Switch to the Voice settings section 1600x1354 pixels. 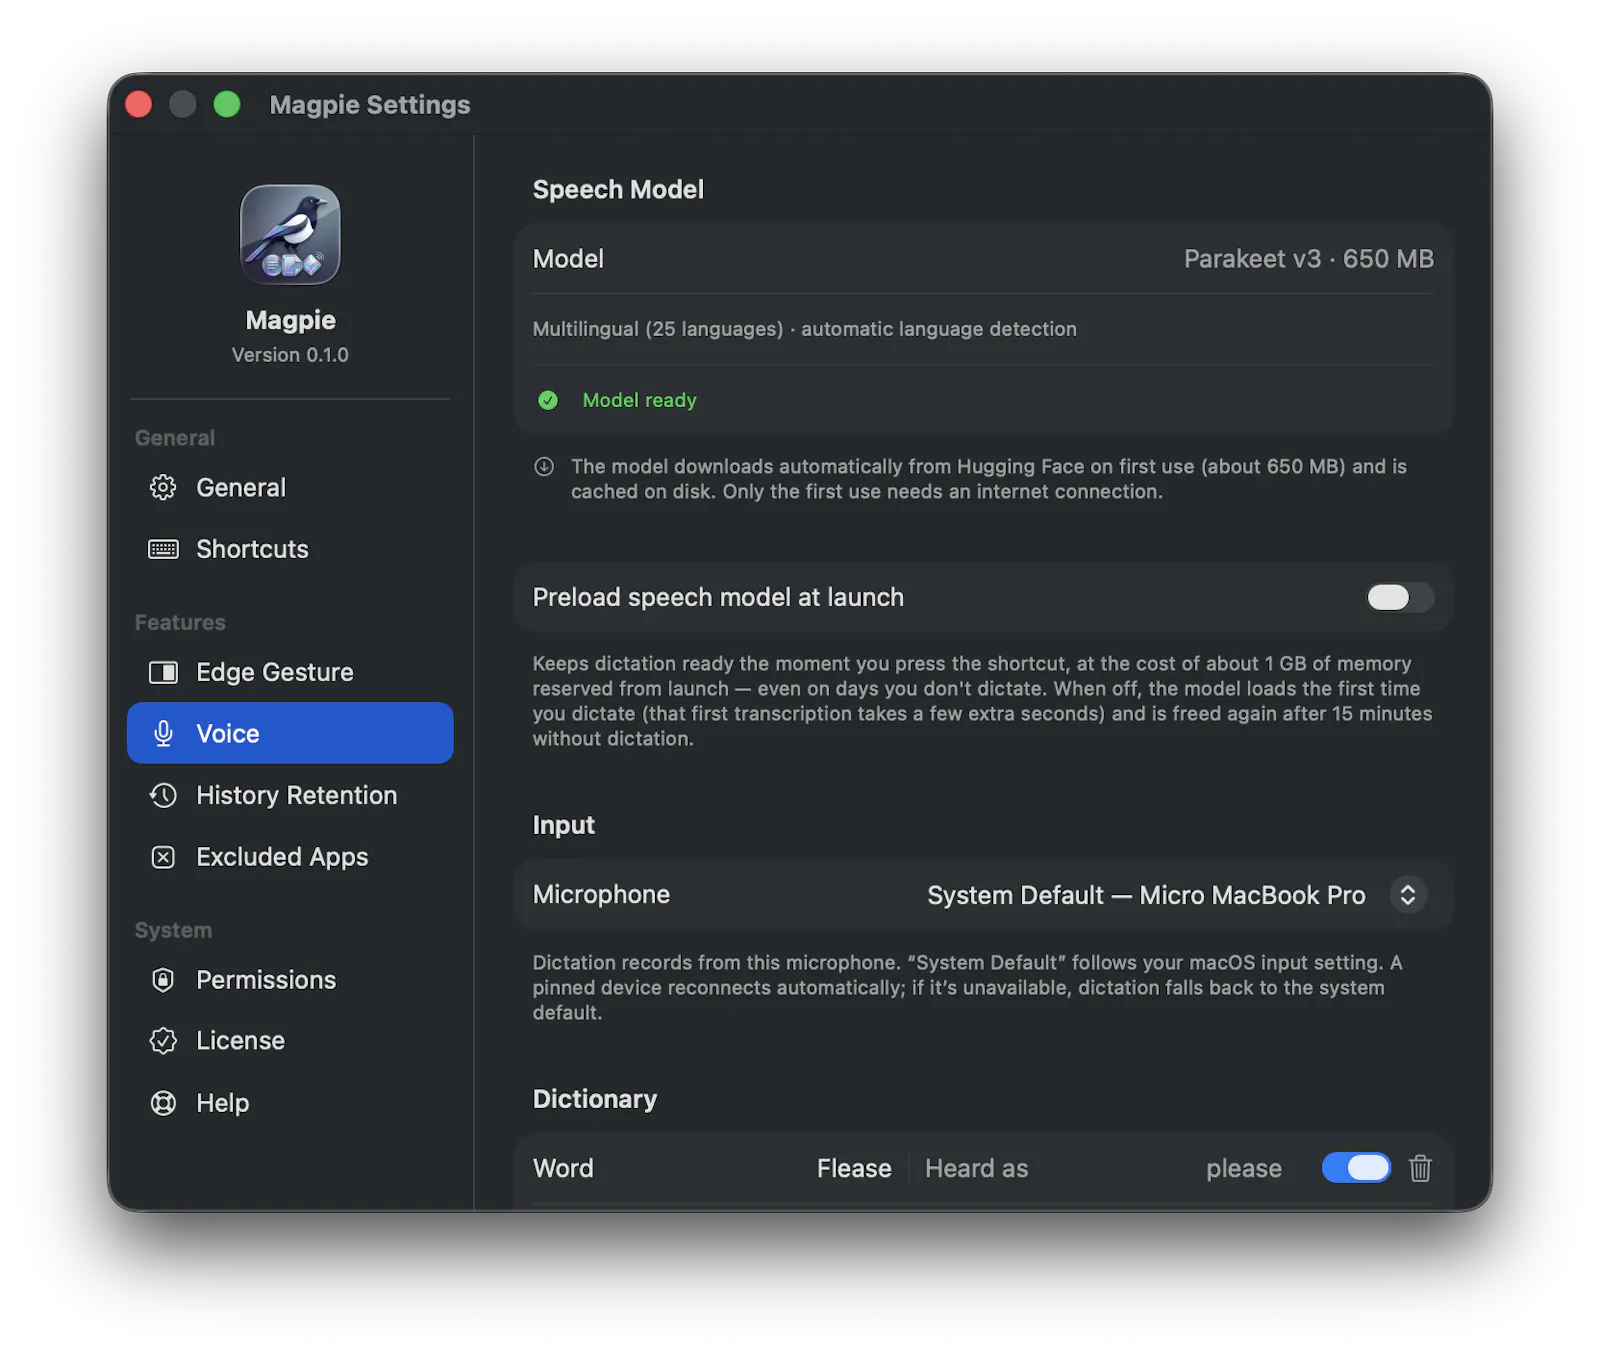click(x=290, y=733)
